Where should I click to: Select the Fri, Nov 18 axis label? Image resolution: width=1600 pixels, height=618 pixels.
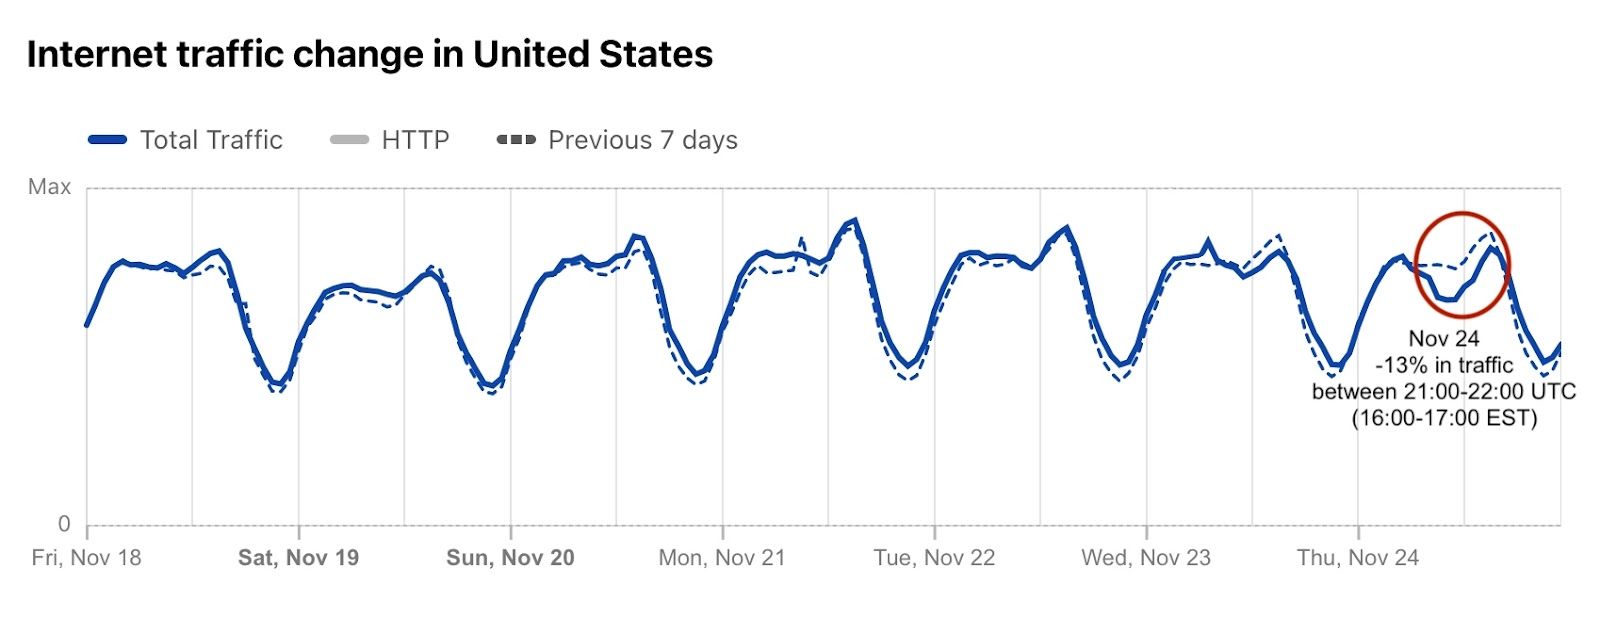pos(86,558)
